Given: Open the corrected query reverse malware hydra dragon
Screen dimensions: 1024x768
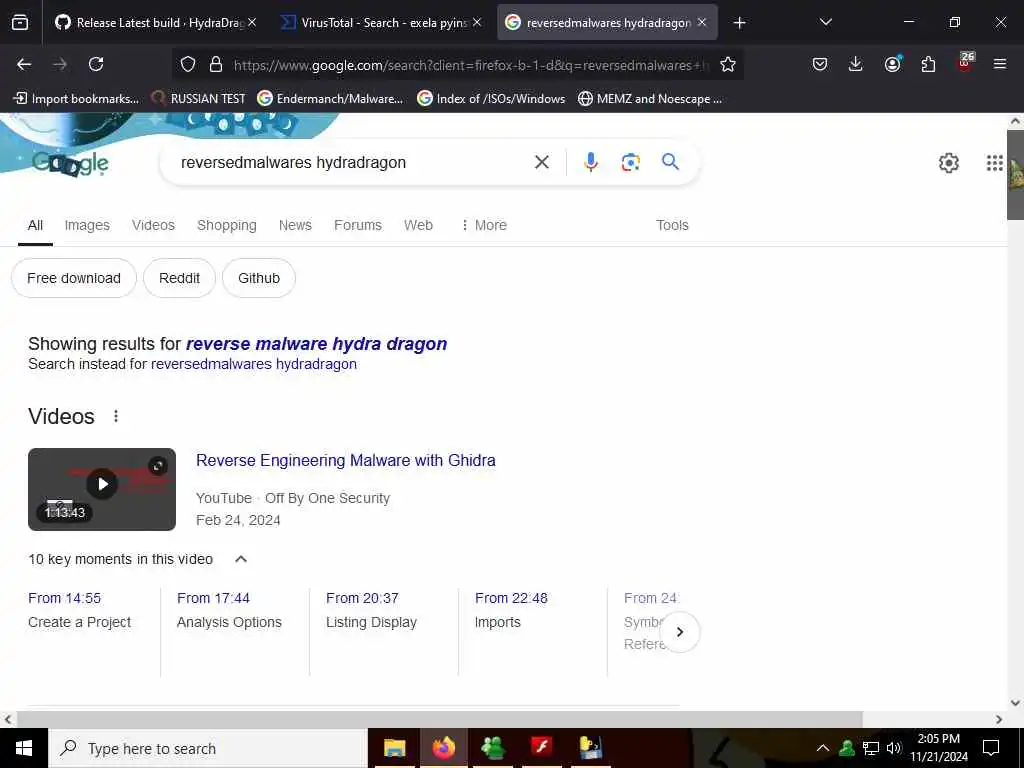Looking at the screenshot, I should [317, 344].
